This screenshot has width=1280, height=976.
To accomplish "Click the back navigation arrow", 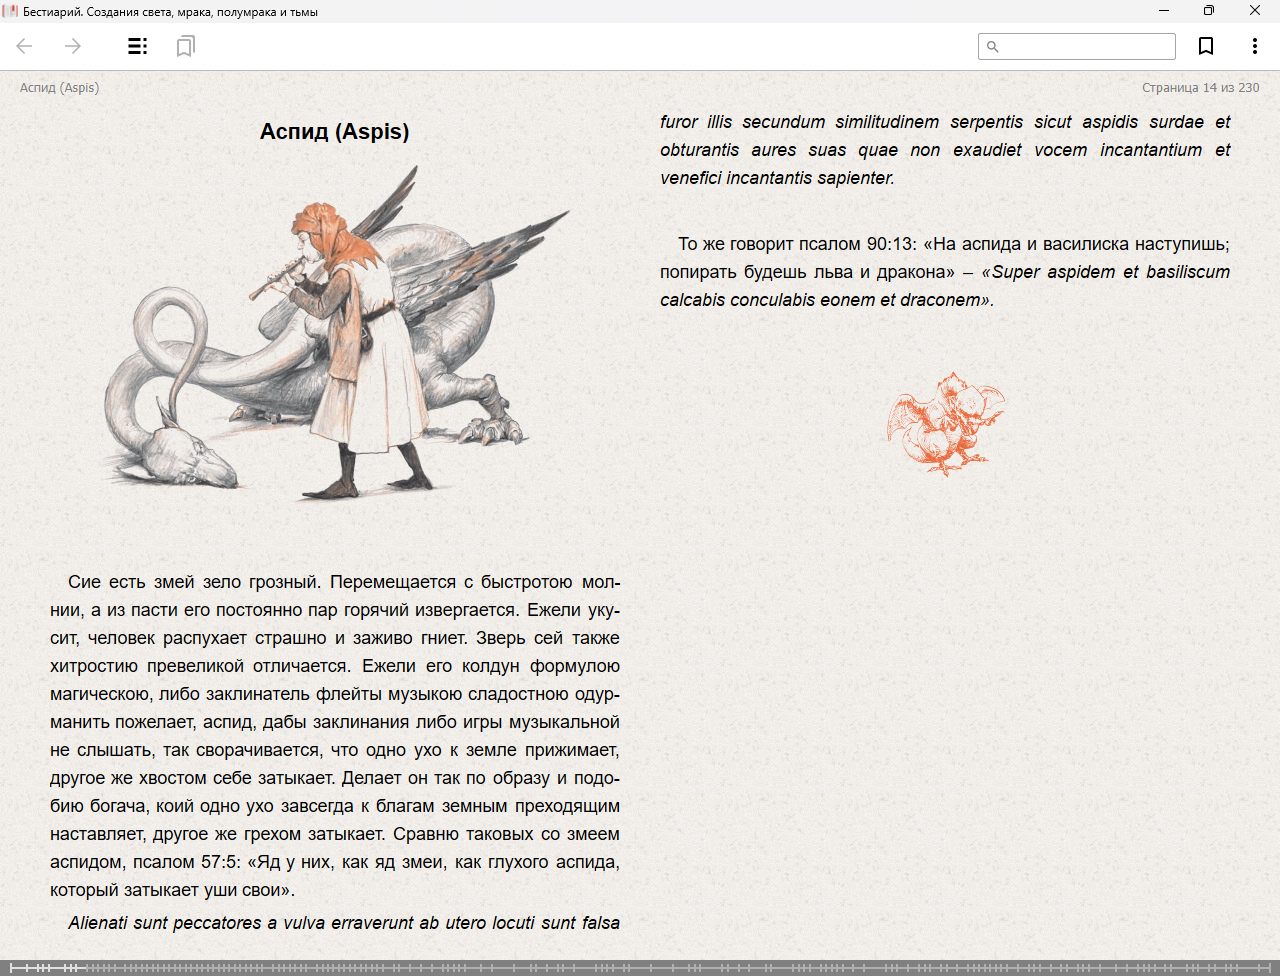I will 25,46.
